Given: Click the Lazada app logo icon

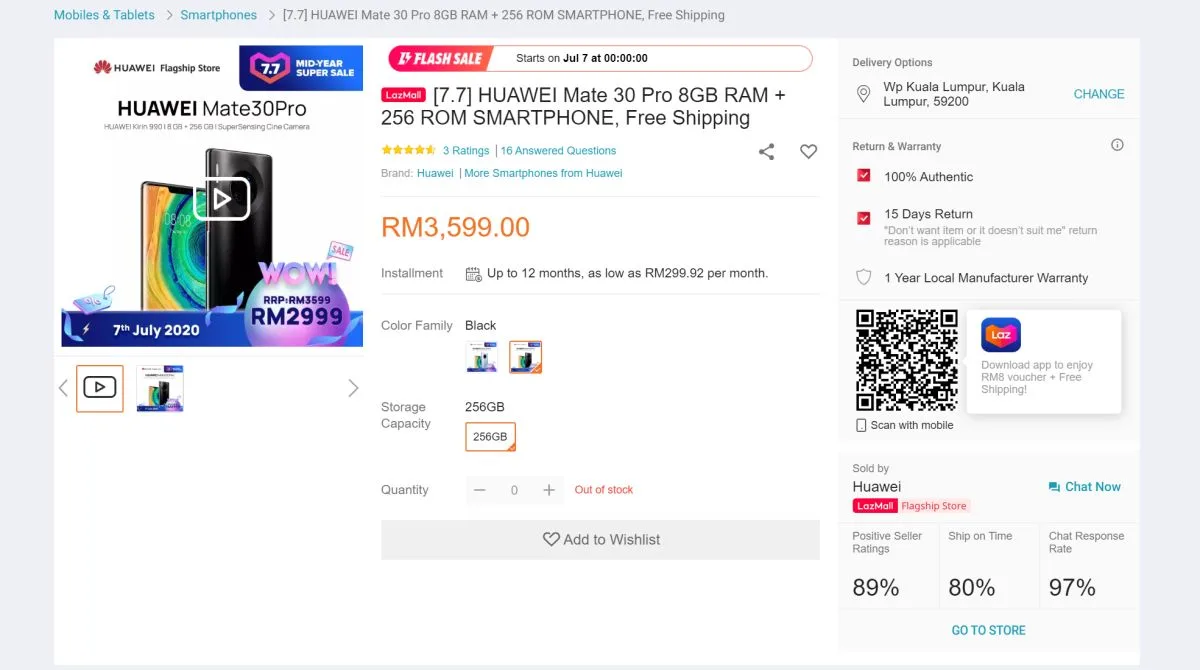Looking at the screenshot, I should 1001,335.
